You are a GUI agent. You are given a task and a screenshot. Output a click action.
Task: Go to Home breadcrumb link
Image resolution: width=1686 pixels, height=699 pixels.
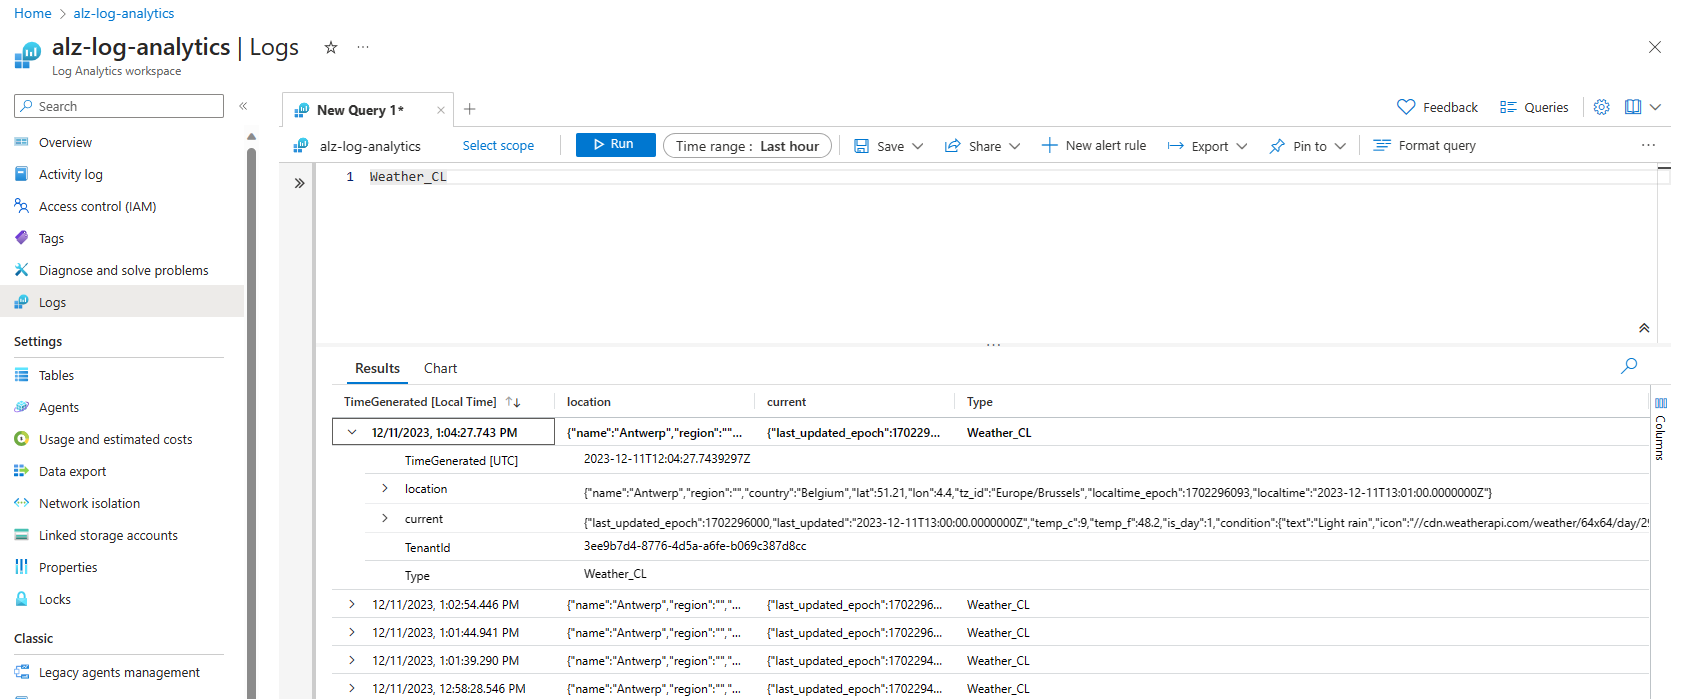(33, 13)
